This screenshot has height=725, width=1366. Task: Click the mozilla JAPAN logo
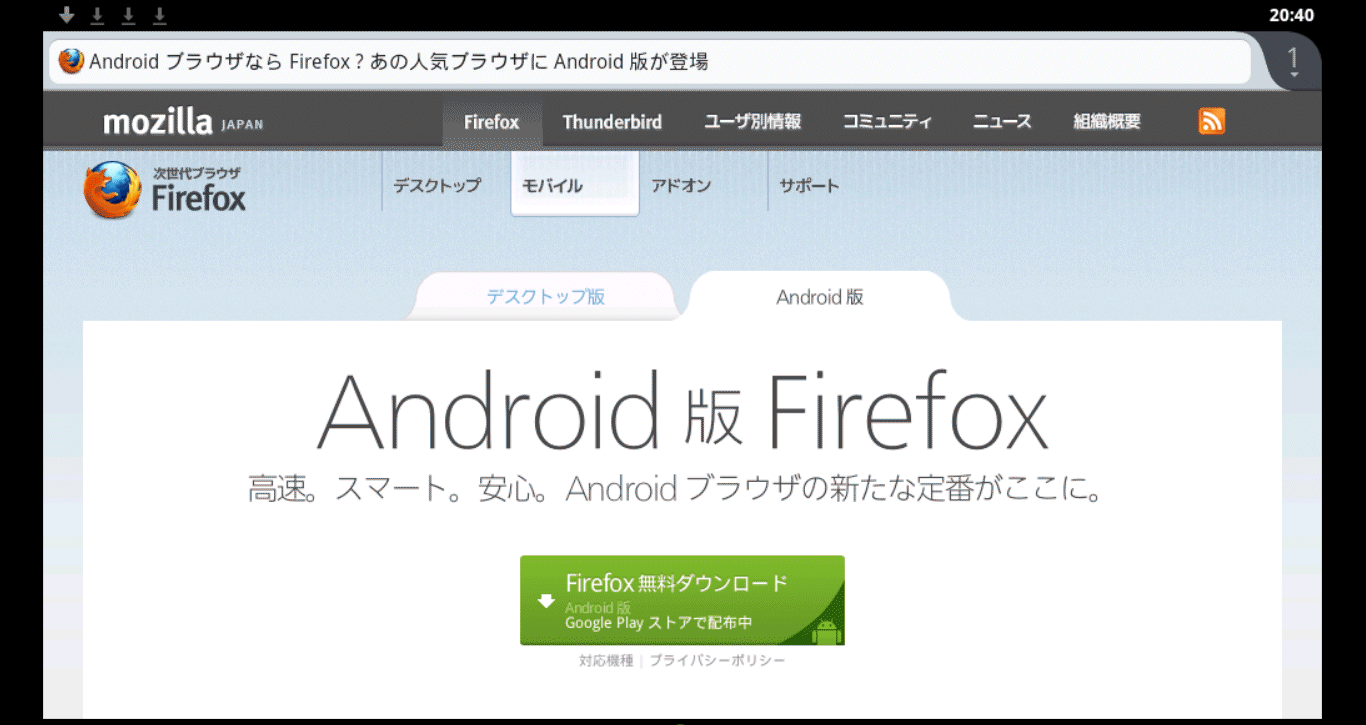pos(184,123)
